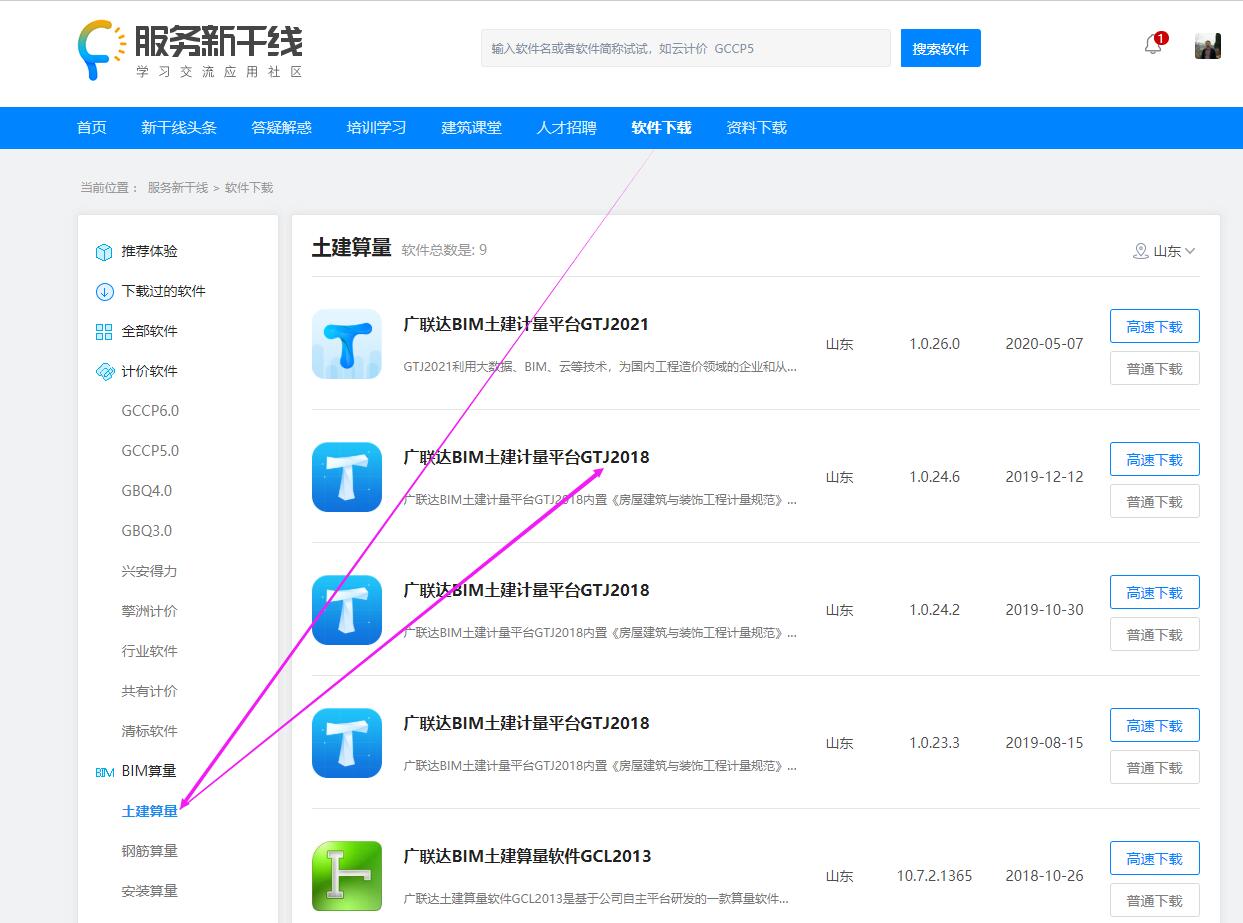The width and height of the screenshot is (1243, 923).
Task: Click the 服务新干线 site logo
Action: click(x=190, y=49)
